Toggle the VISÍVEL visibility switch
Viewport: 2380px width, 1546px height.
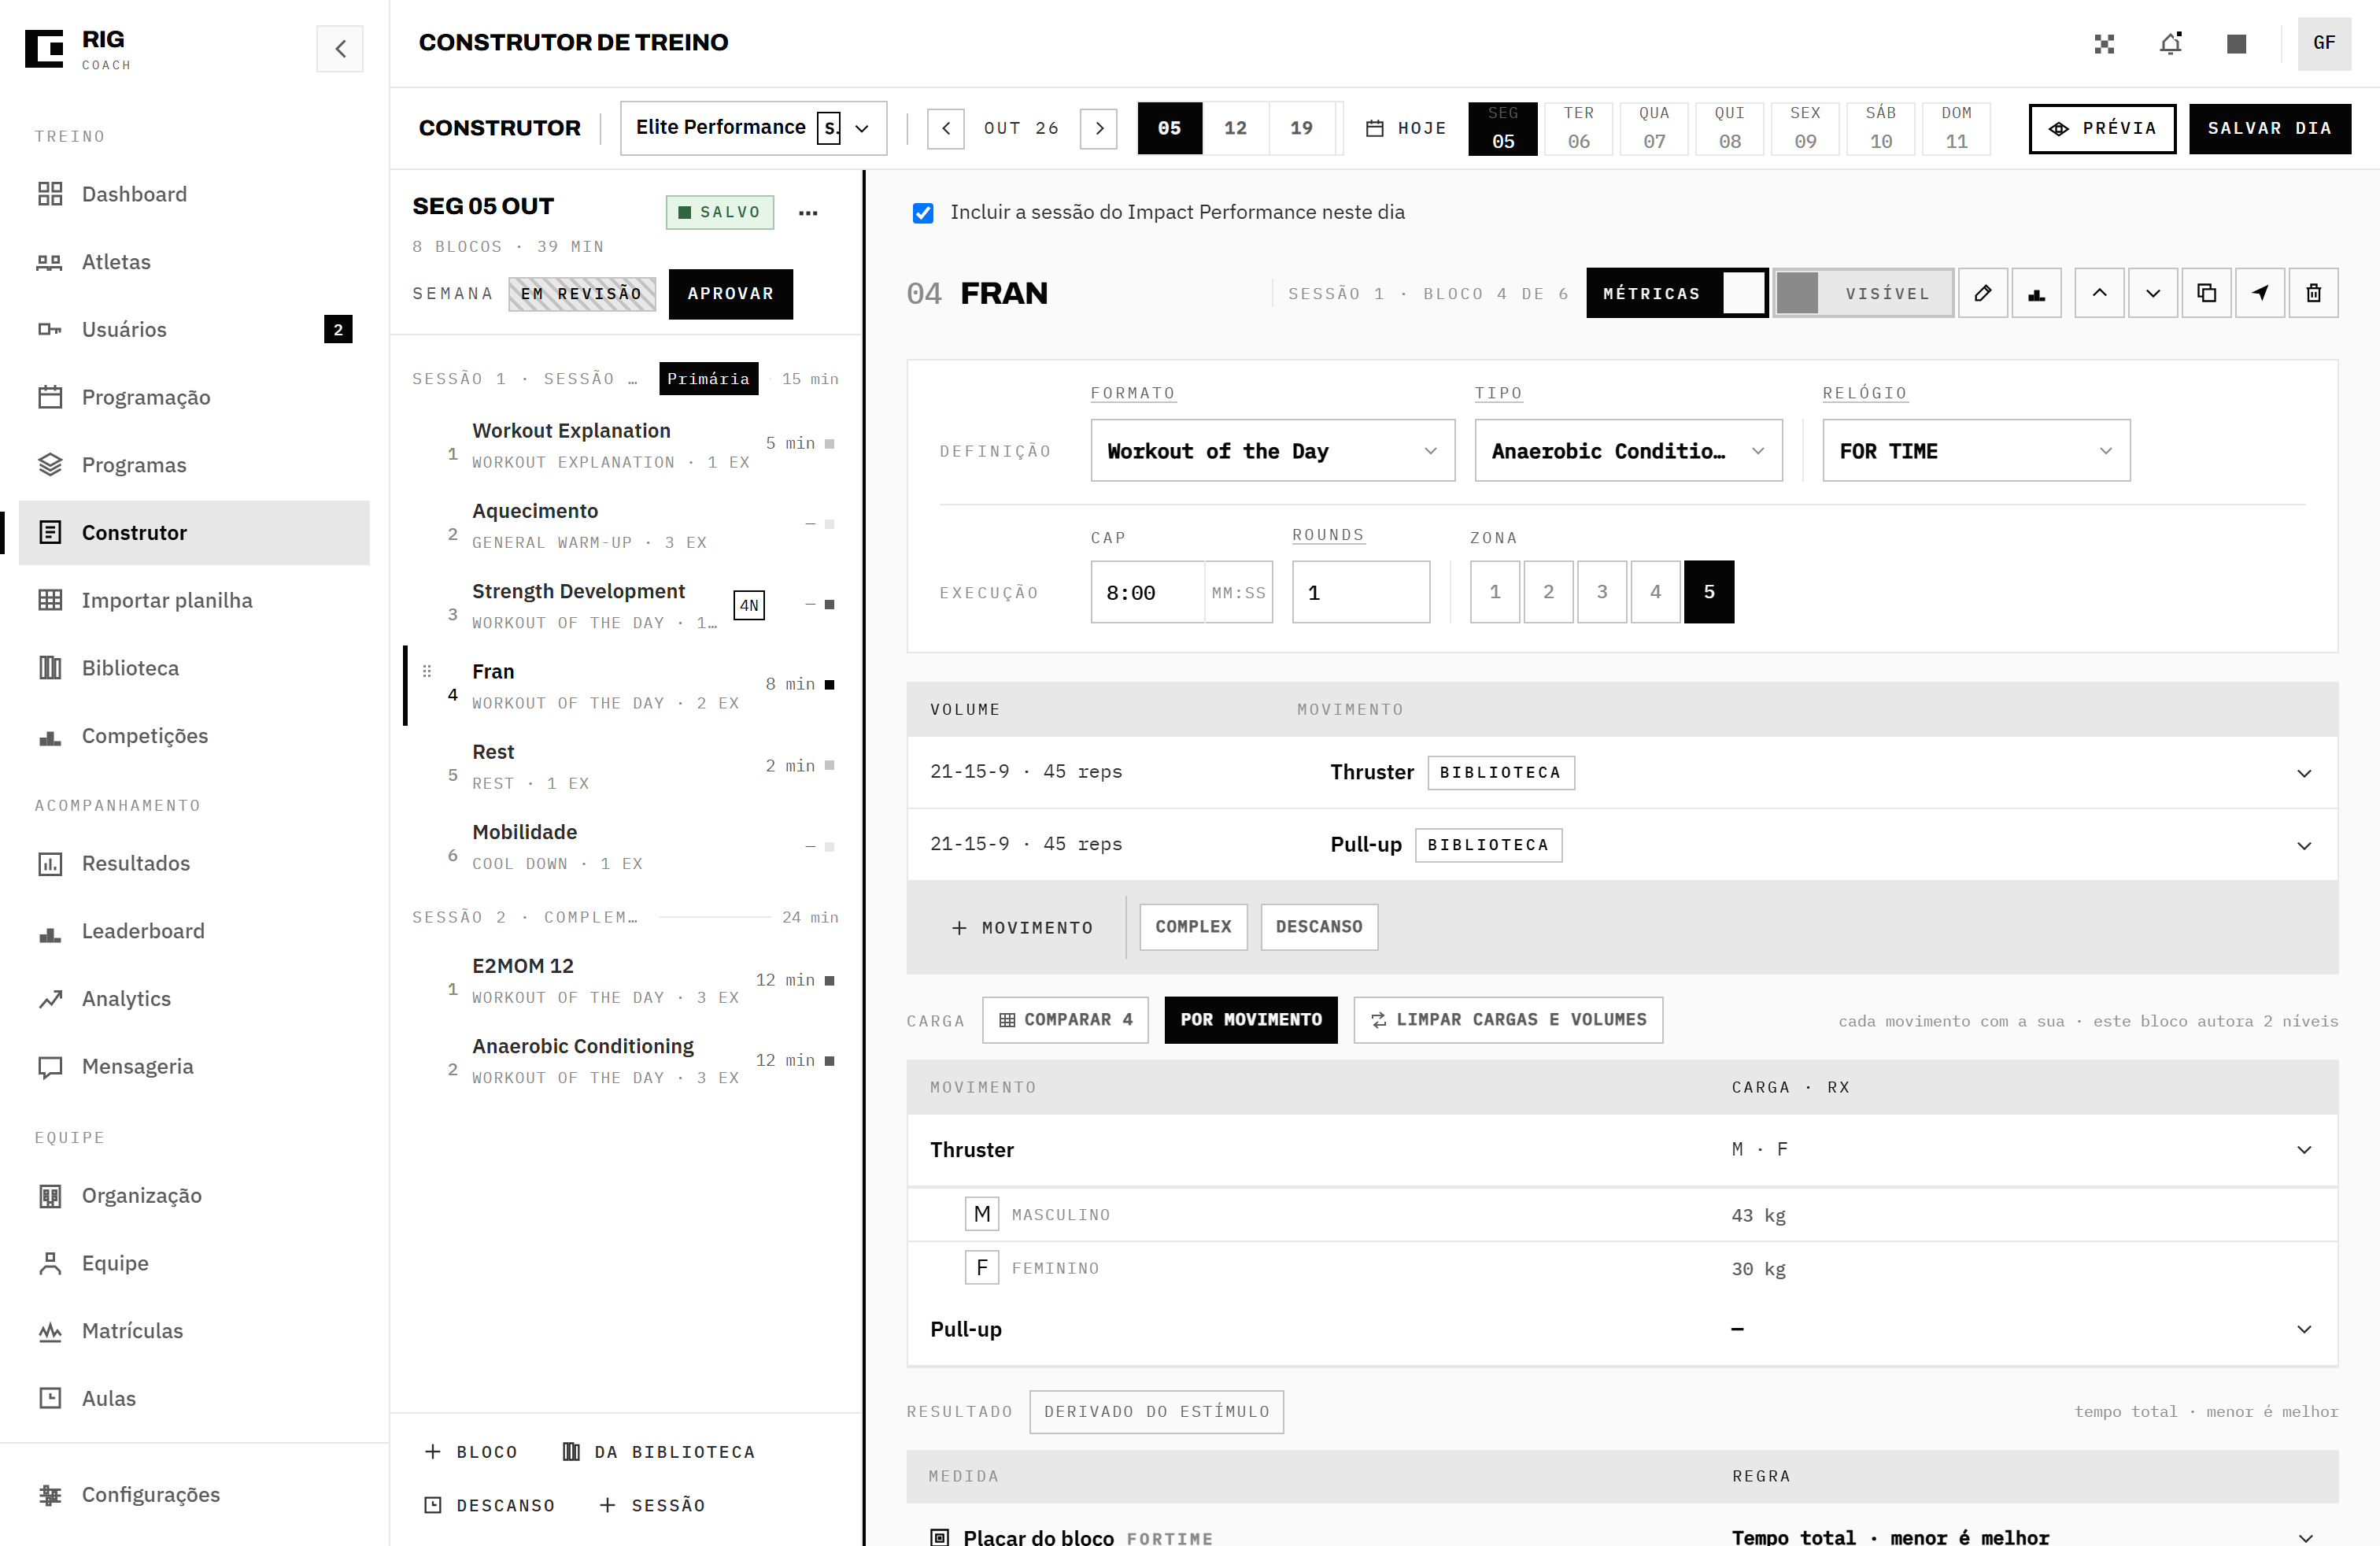pyautogui.click(x=1864, y=293)
